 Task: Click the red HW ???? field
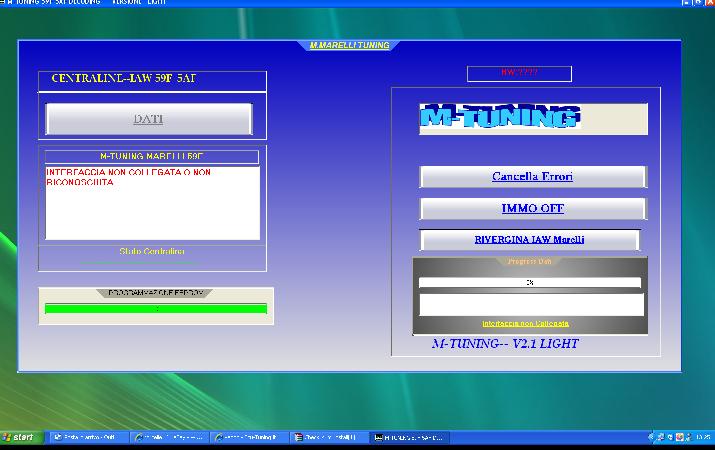click(519, 73)
